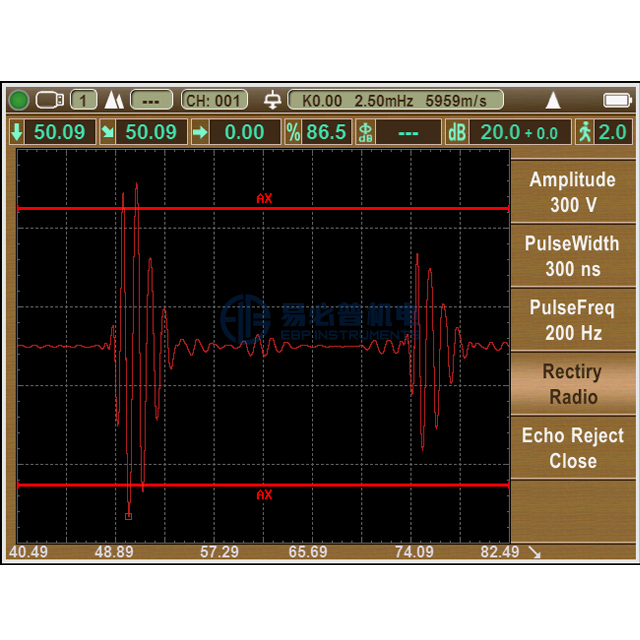Click the phi dB equivalent icon
This screenshot has width=640, height=640.
[365, 132]
